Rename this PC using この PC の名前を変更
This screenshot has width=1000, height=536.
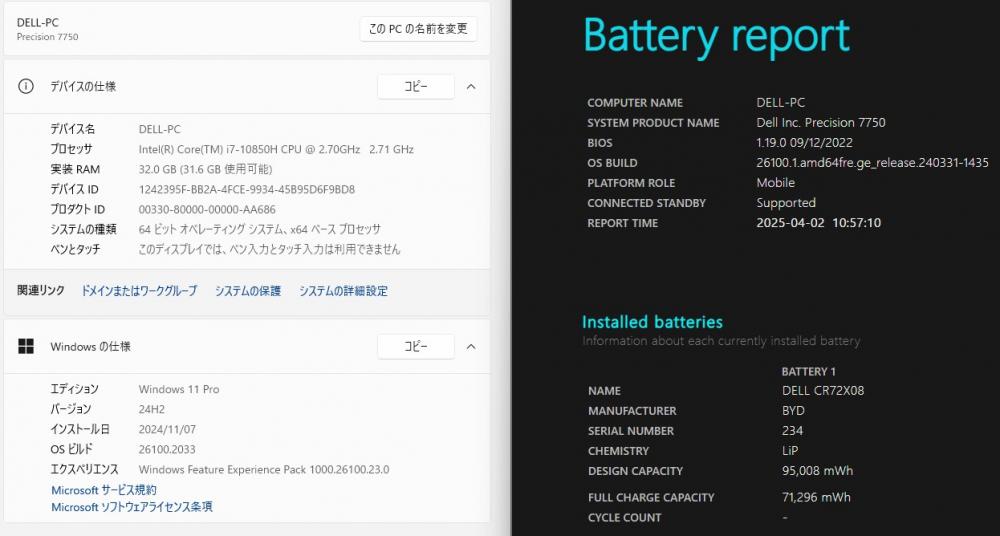tap(418, 29)
